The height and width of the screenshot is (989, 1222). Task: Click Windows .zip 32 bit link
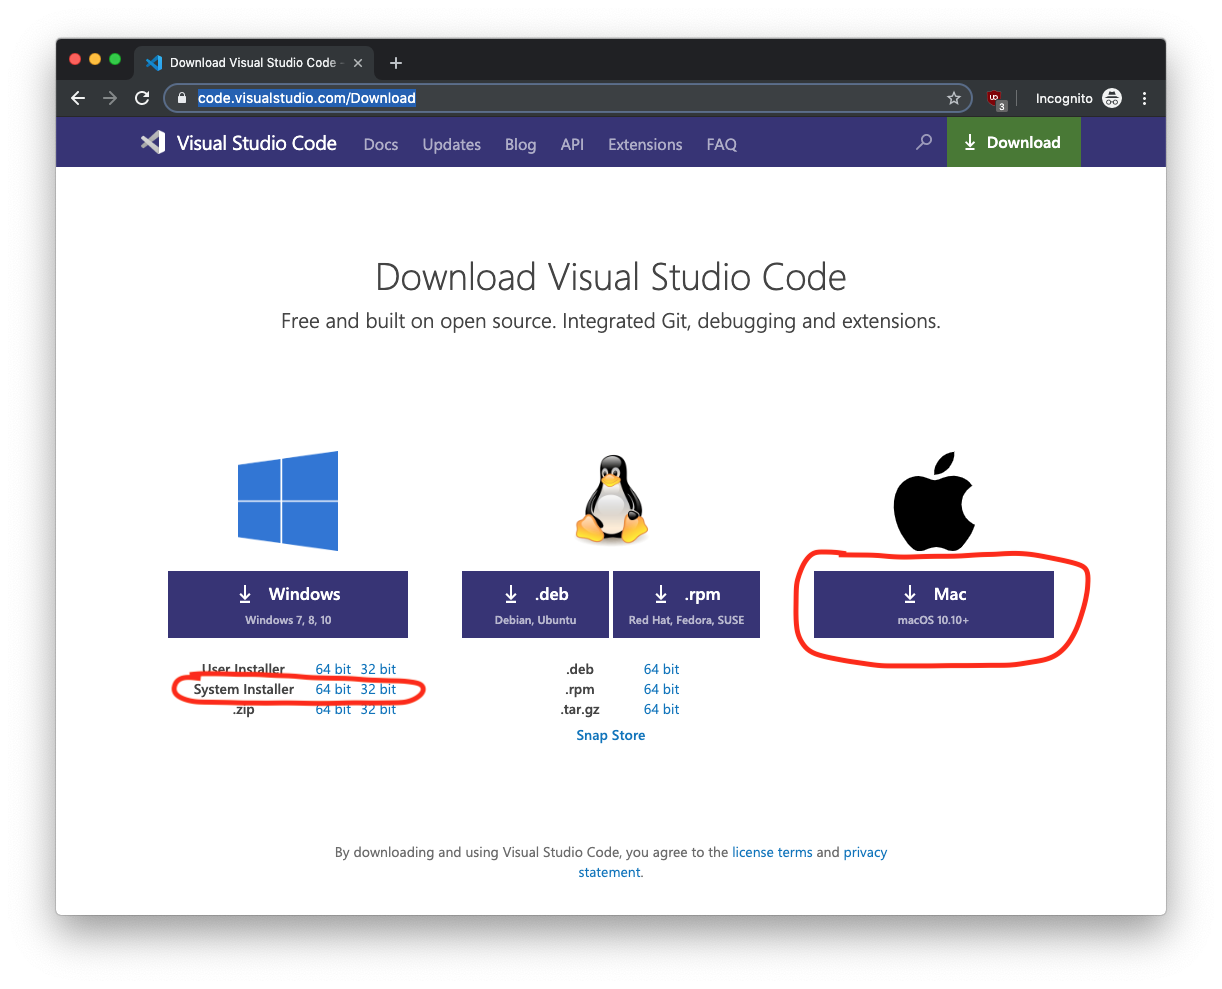click(x=378, y=709)
